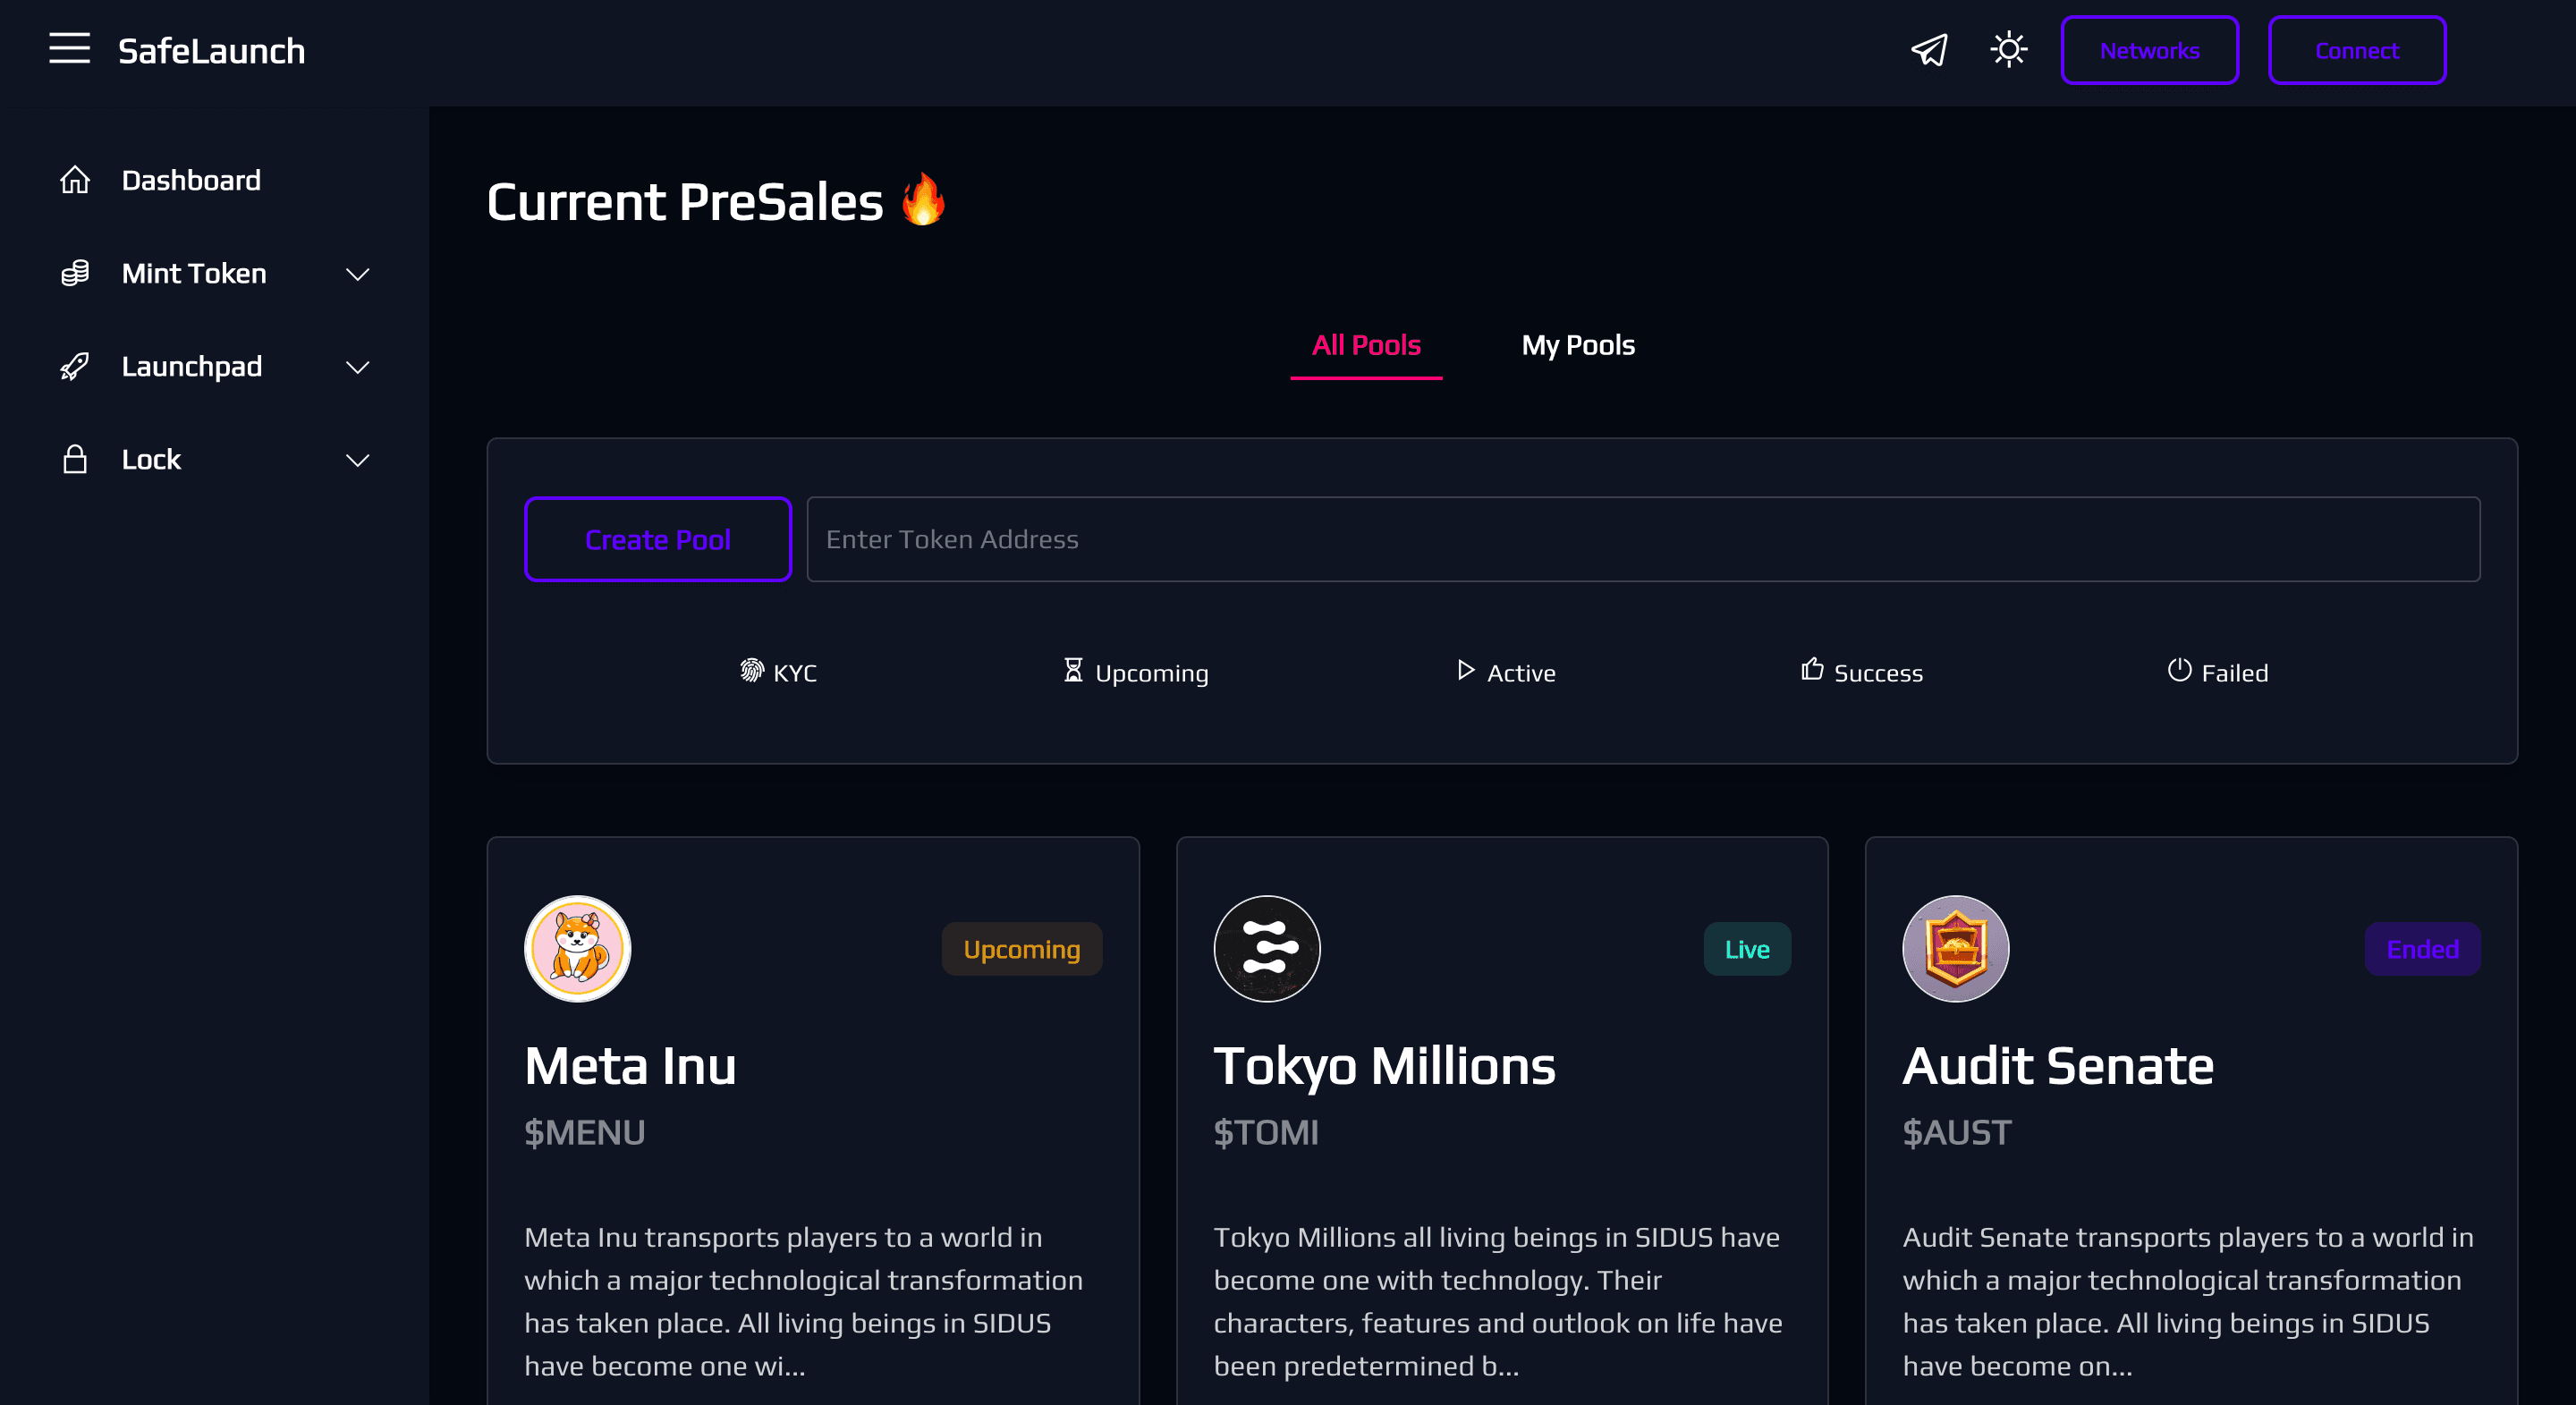Open the sidebar hamburger menu

(70, 49)
